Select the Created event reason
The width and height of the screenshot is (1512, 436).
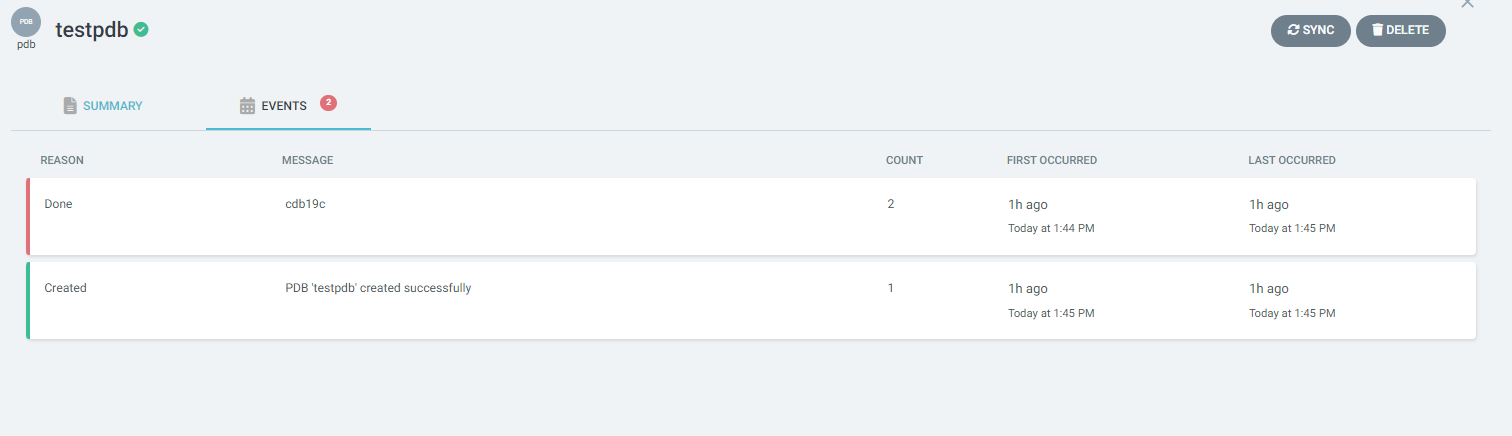click(x=66, y=288)
